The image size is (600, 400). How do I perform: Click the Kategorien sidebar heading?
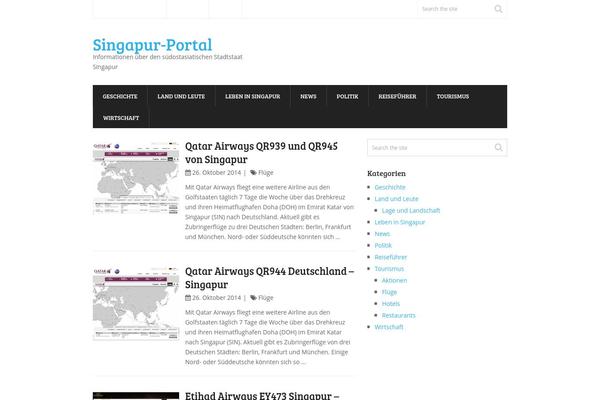point(386,173)
